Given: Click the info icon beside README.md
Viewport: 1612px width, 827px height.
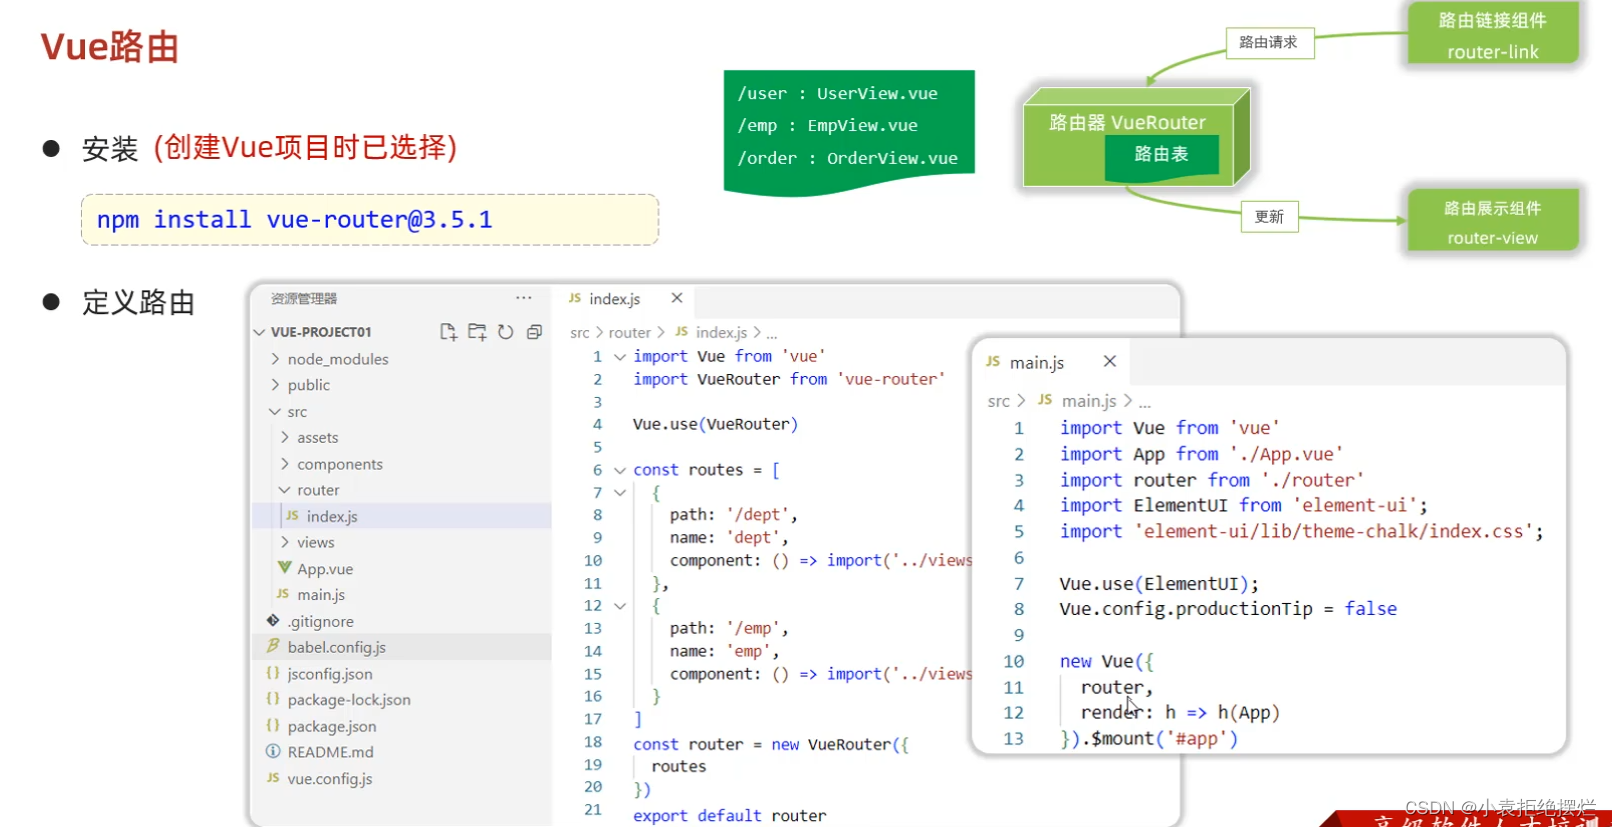Looking at the screenshot, I should pyautogui.click(x=273, y=751).
